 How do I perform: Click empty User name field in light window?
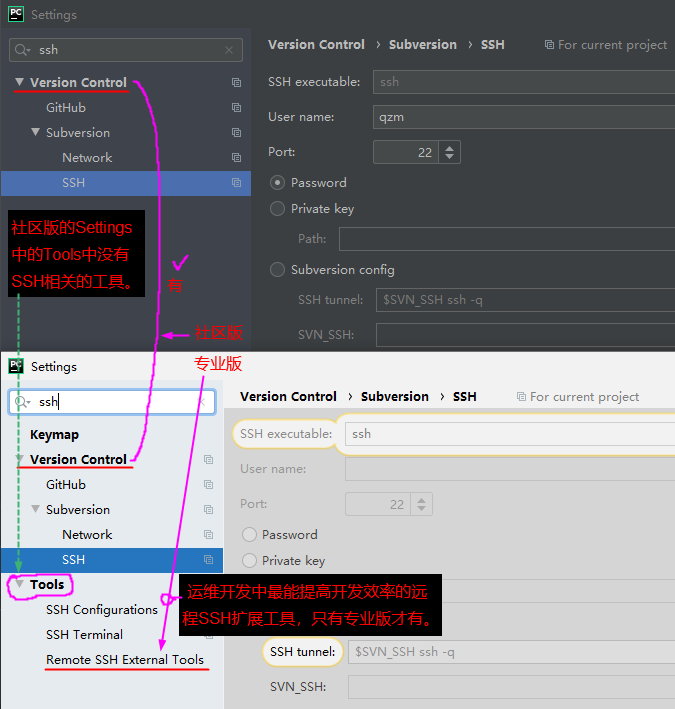pyautogui.click(x=510, y=469)
